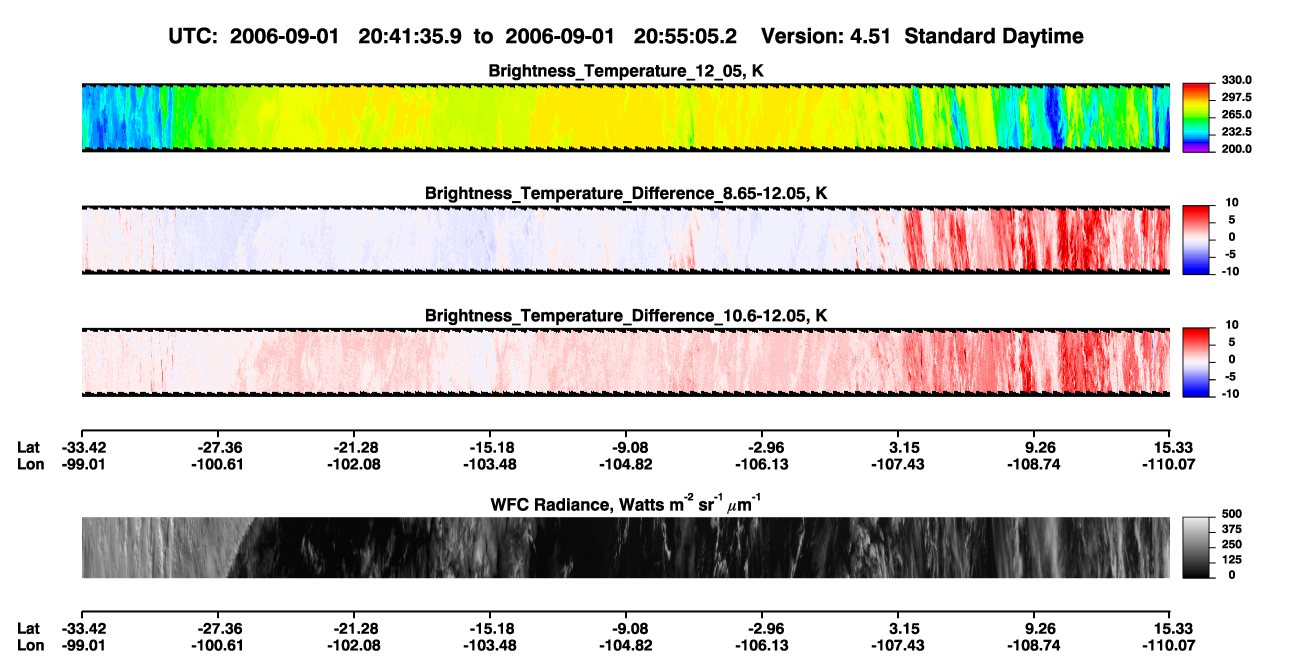
Task: Click the 375 tick on WFC colorbar
Action: coord(1230,530)
